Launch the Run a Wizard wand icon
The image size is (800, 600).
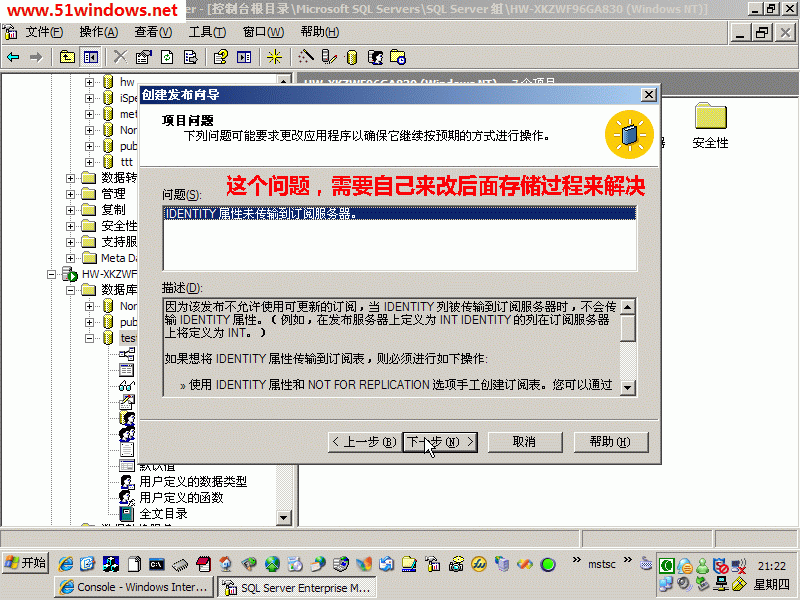pyautogui.click(x=306, y=57)
